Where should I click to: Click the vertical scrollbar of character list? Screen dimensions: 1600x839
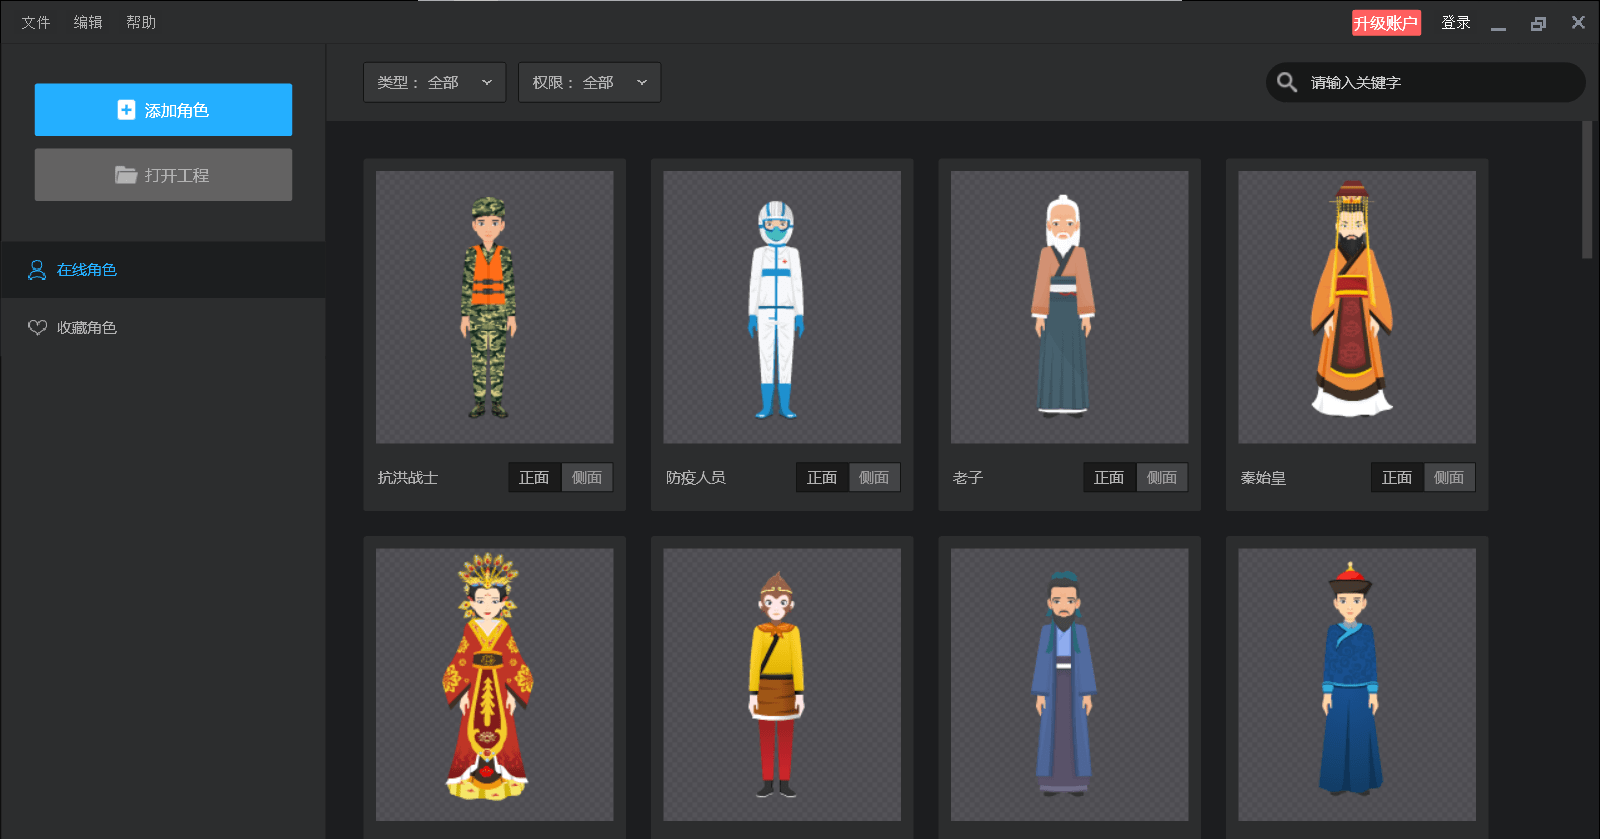(1587, 190)
